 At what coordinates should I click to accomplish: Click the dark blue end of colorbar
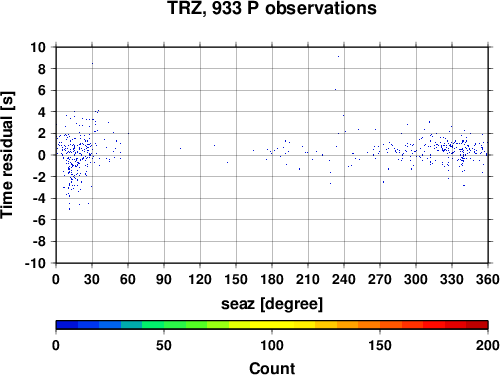[x=67, y=325]
